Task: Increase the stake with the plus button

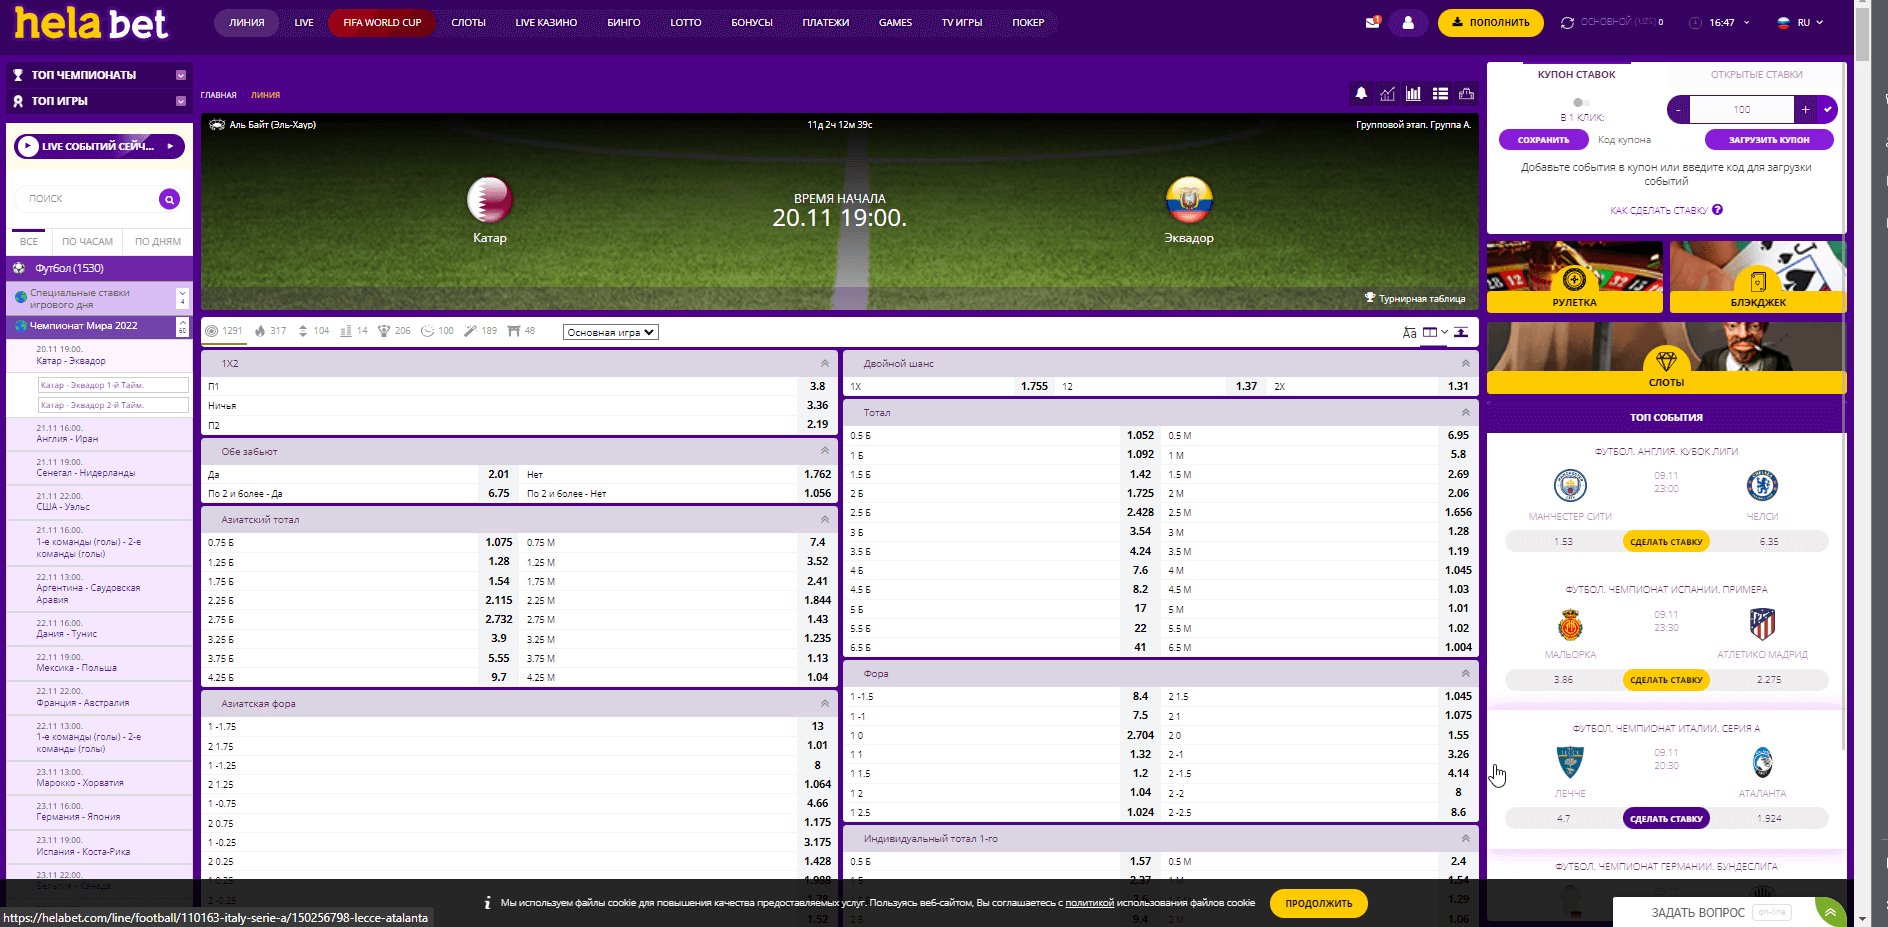Action: click(1805, 109)
